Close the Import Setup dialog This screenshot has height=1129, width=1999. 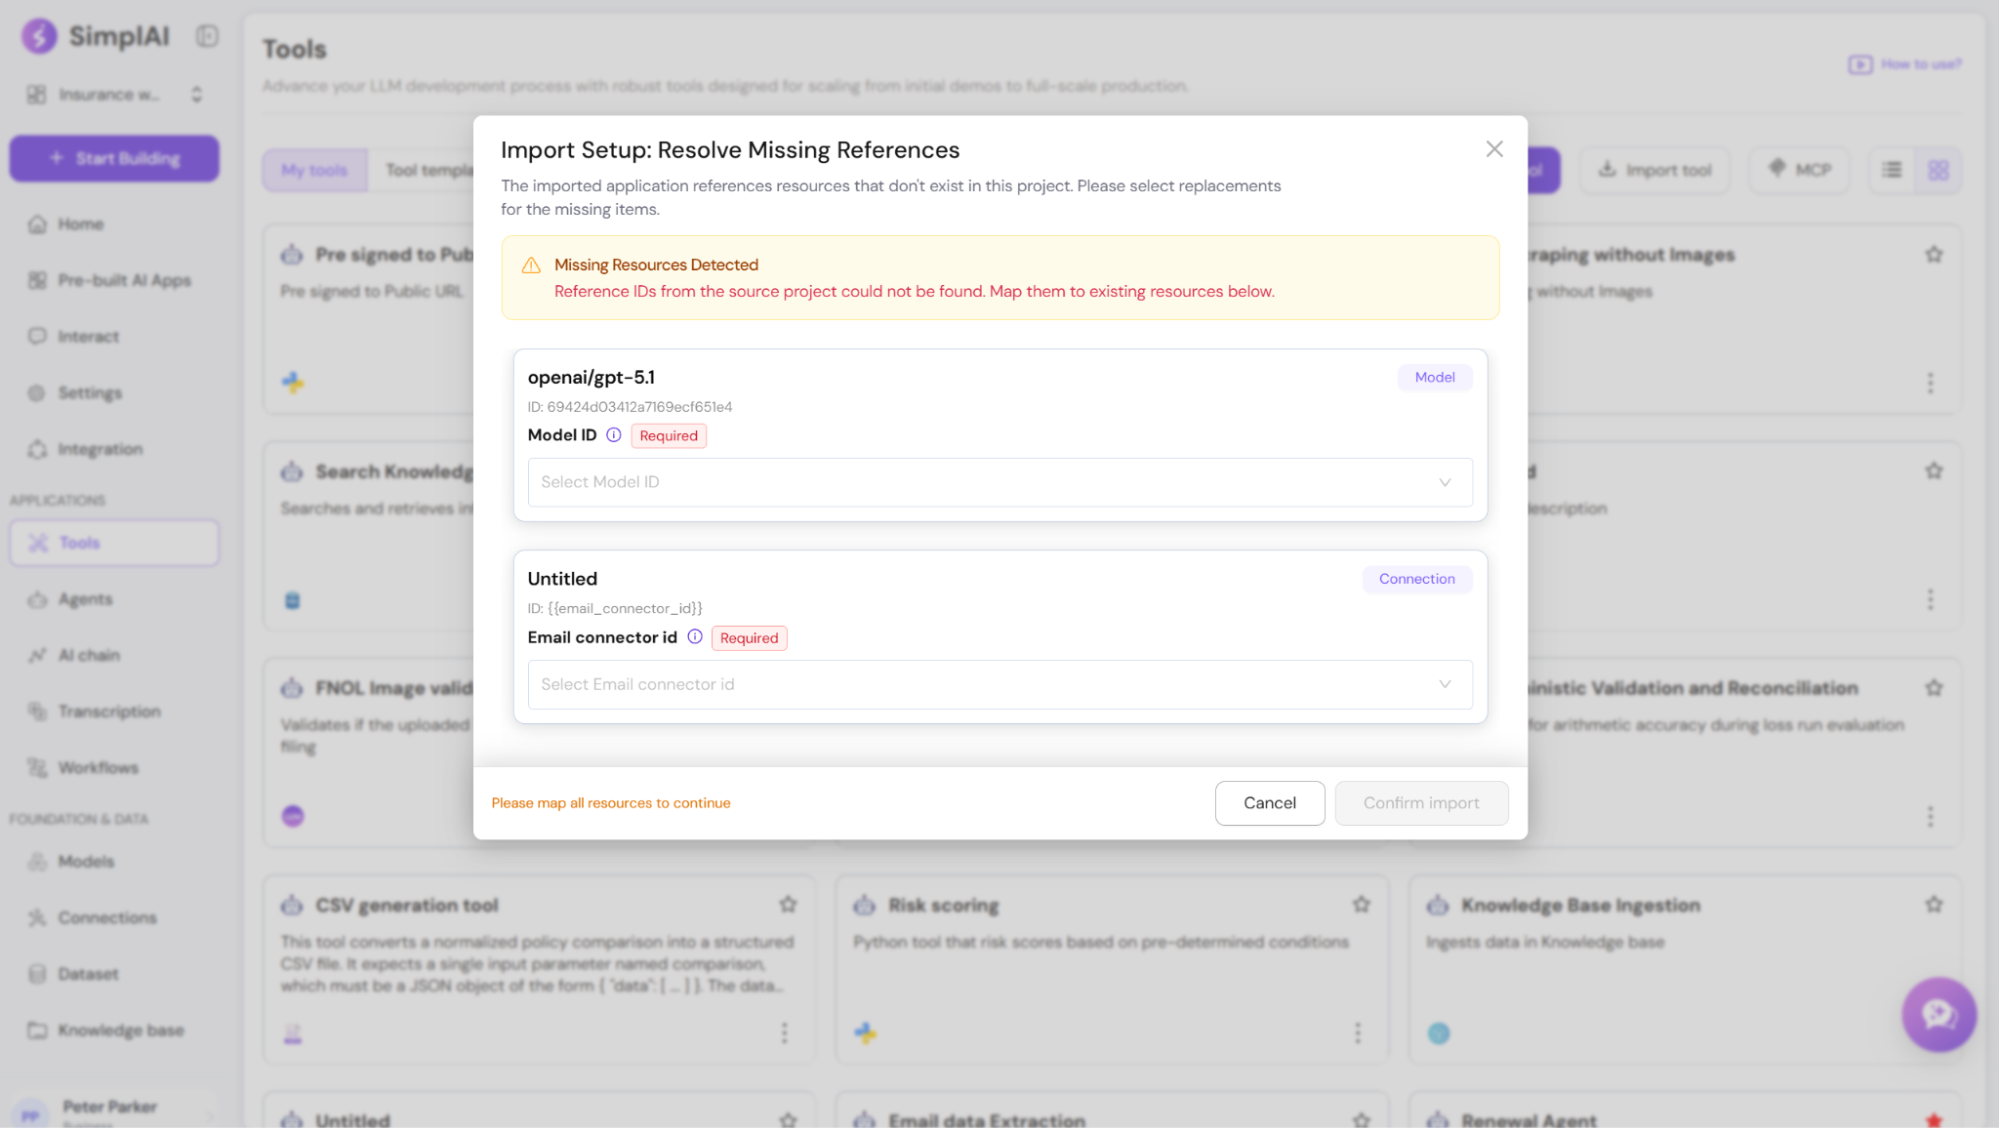[1494, 149]
